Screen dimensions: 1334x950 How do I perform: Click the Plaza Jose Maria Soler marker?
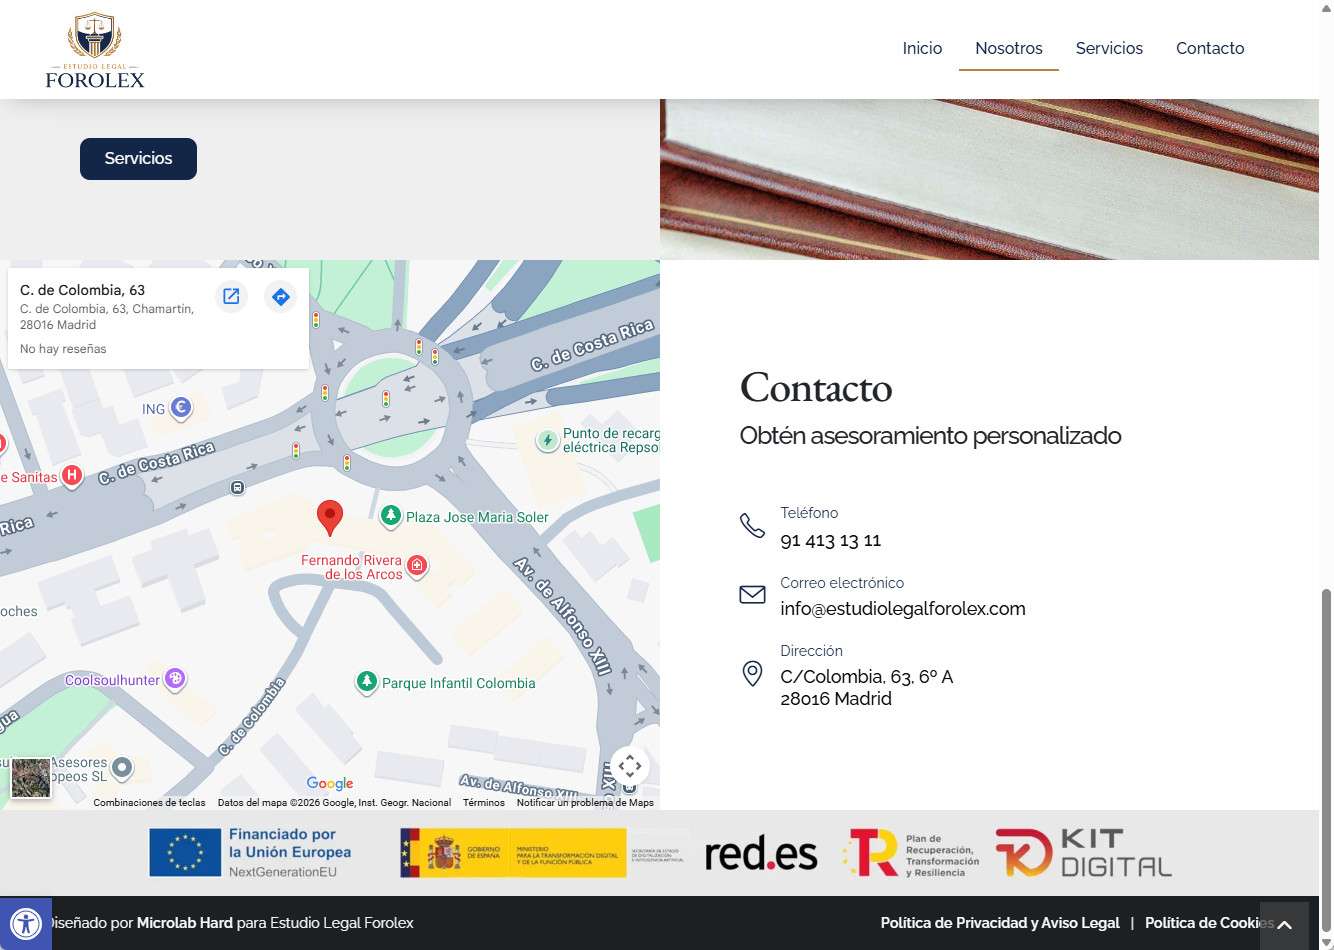click(391, 516)
